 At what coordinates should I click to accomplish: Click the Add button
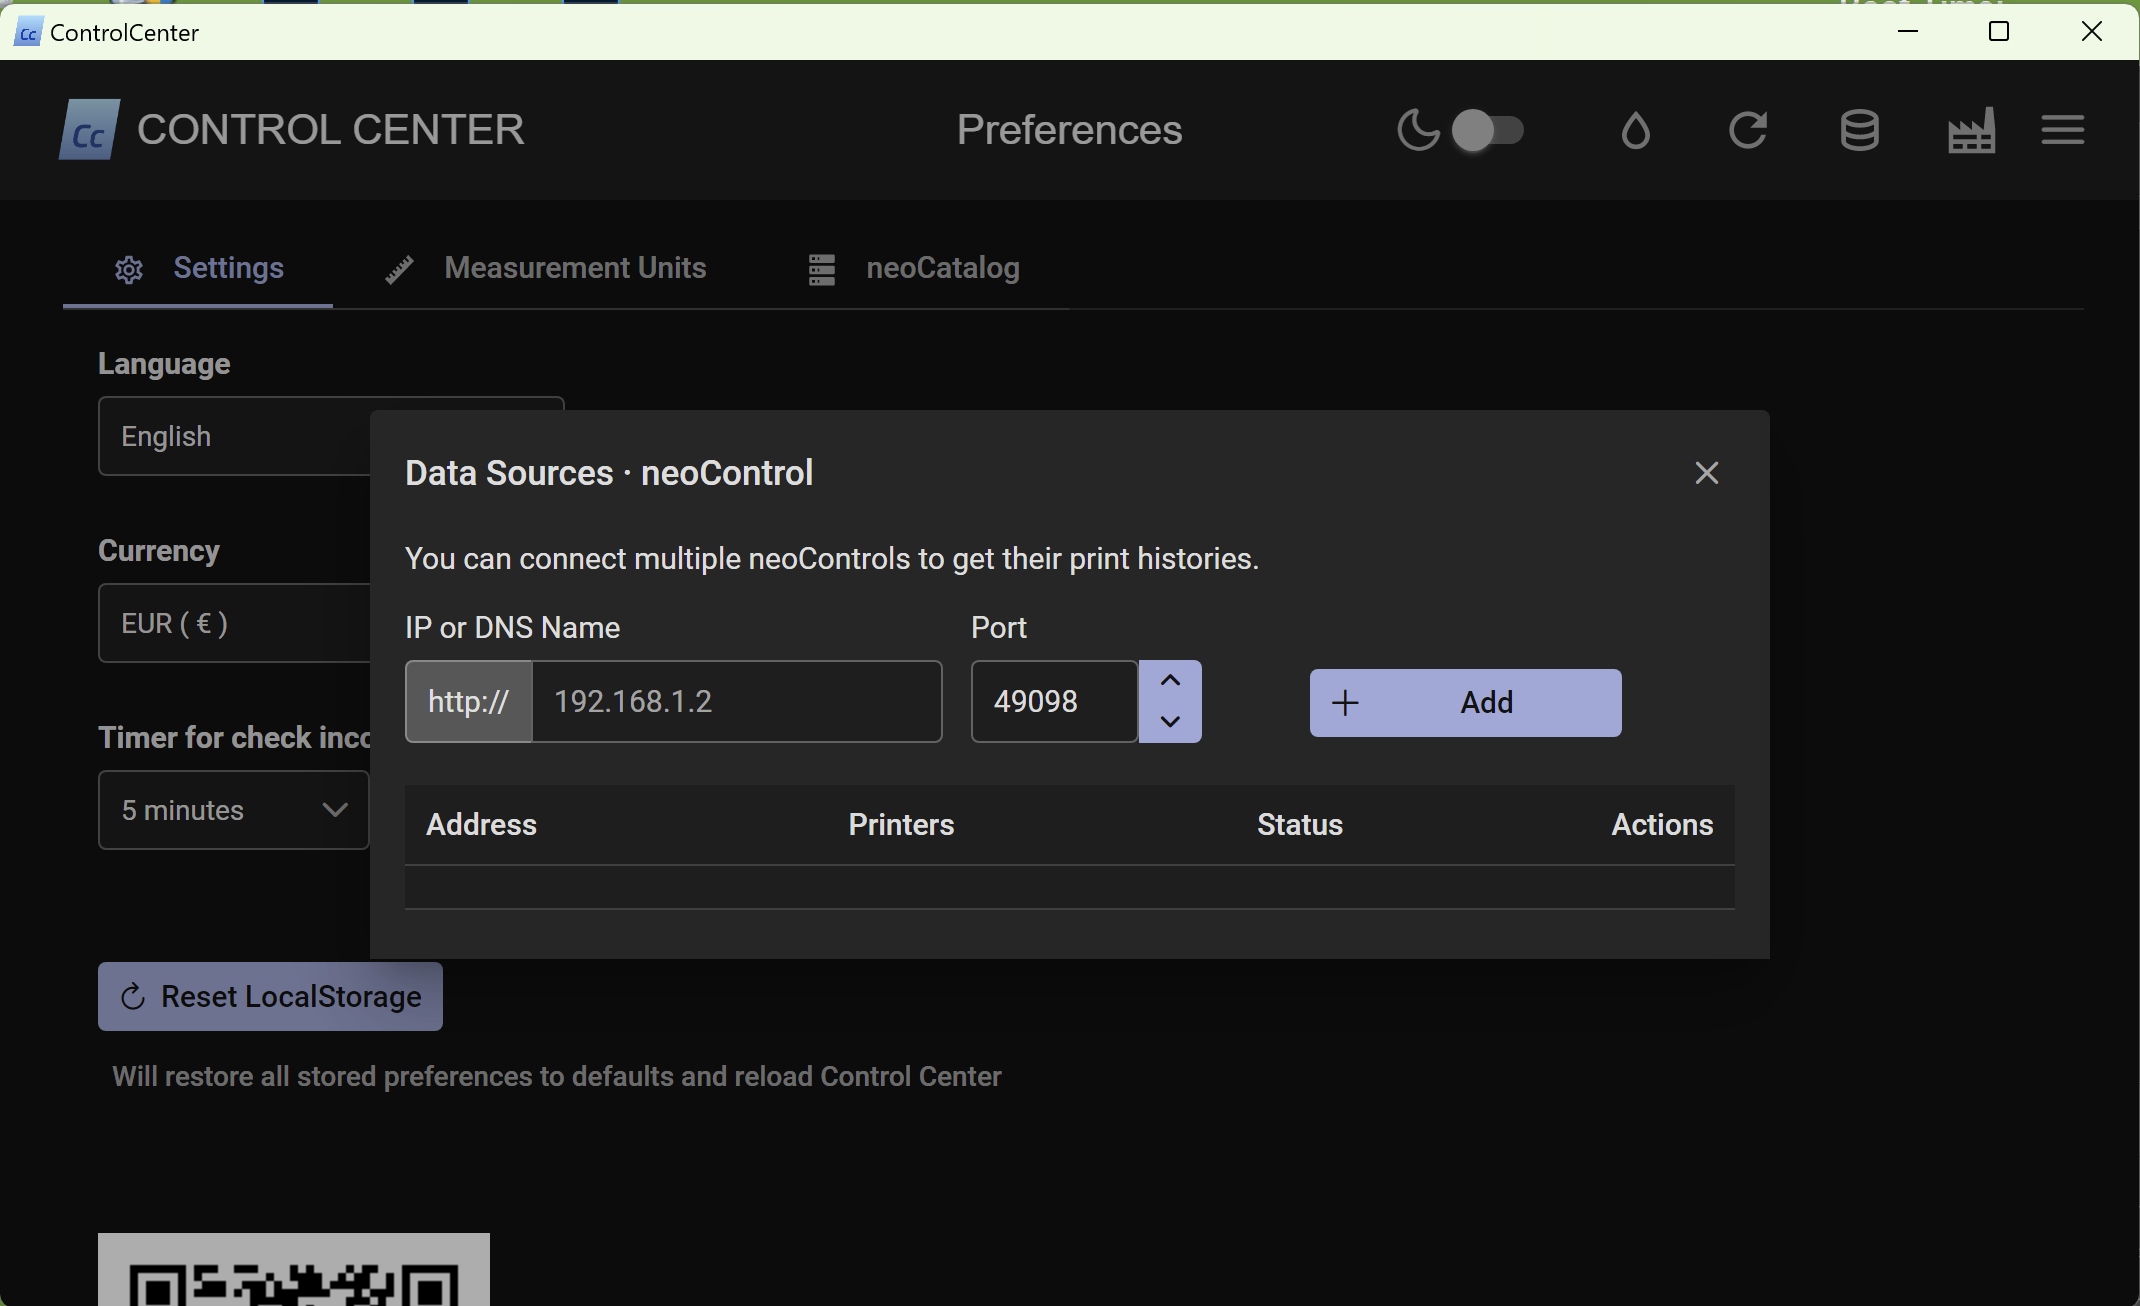pos(1465,703)
